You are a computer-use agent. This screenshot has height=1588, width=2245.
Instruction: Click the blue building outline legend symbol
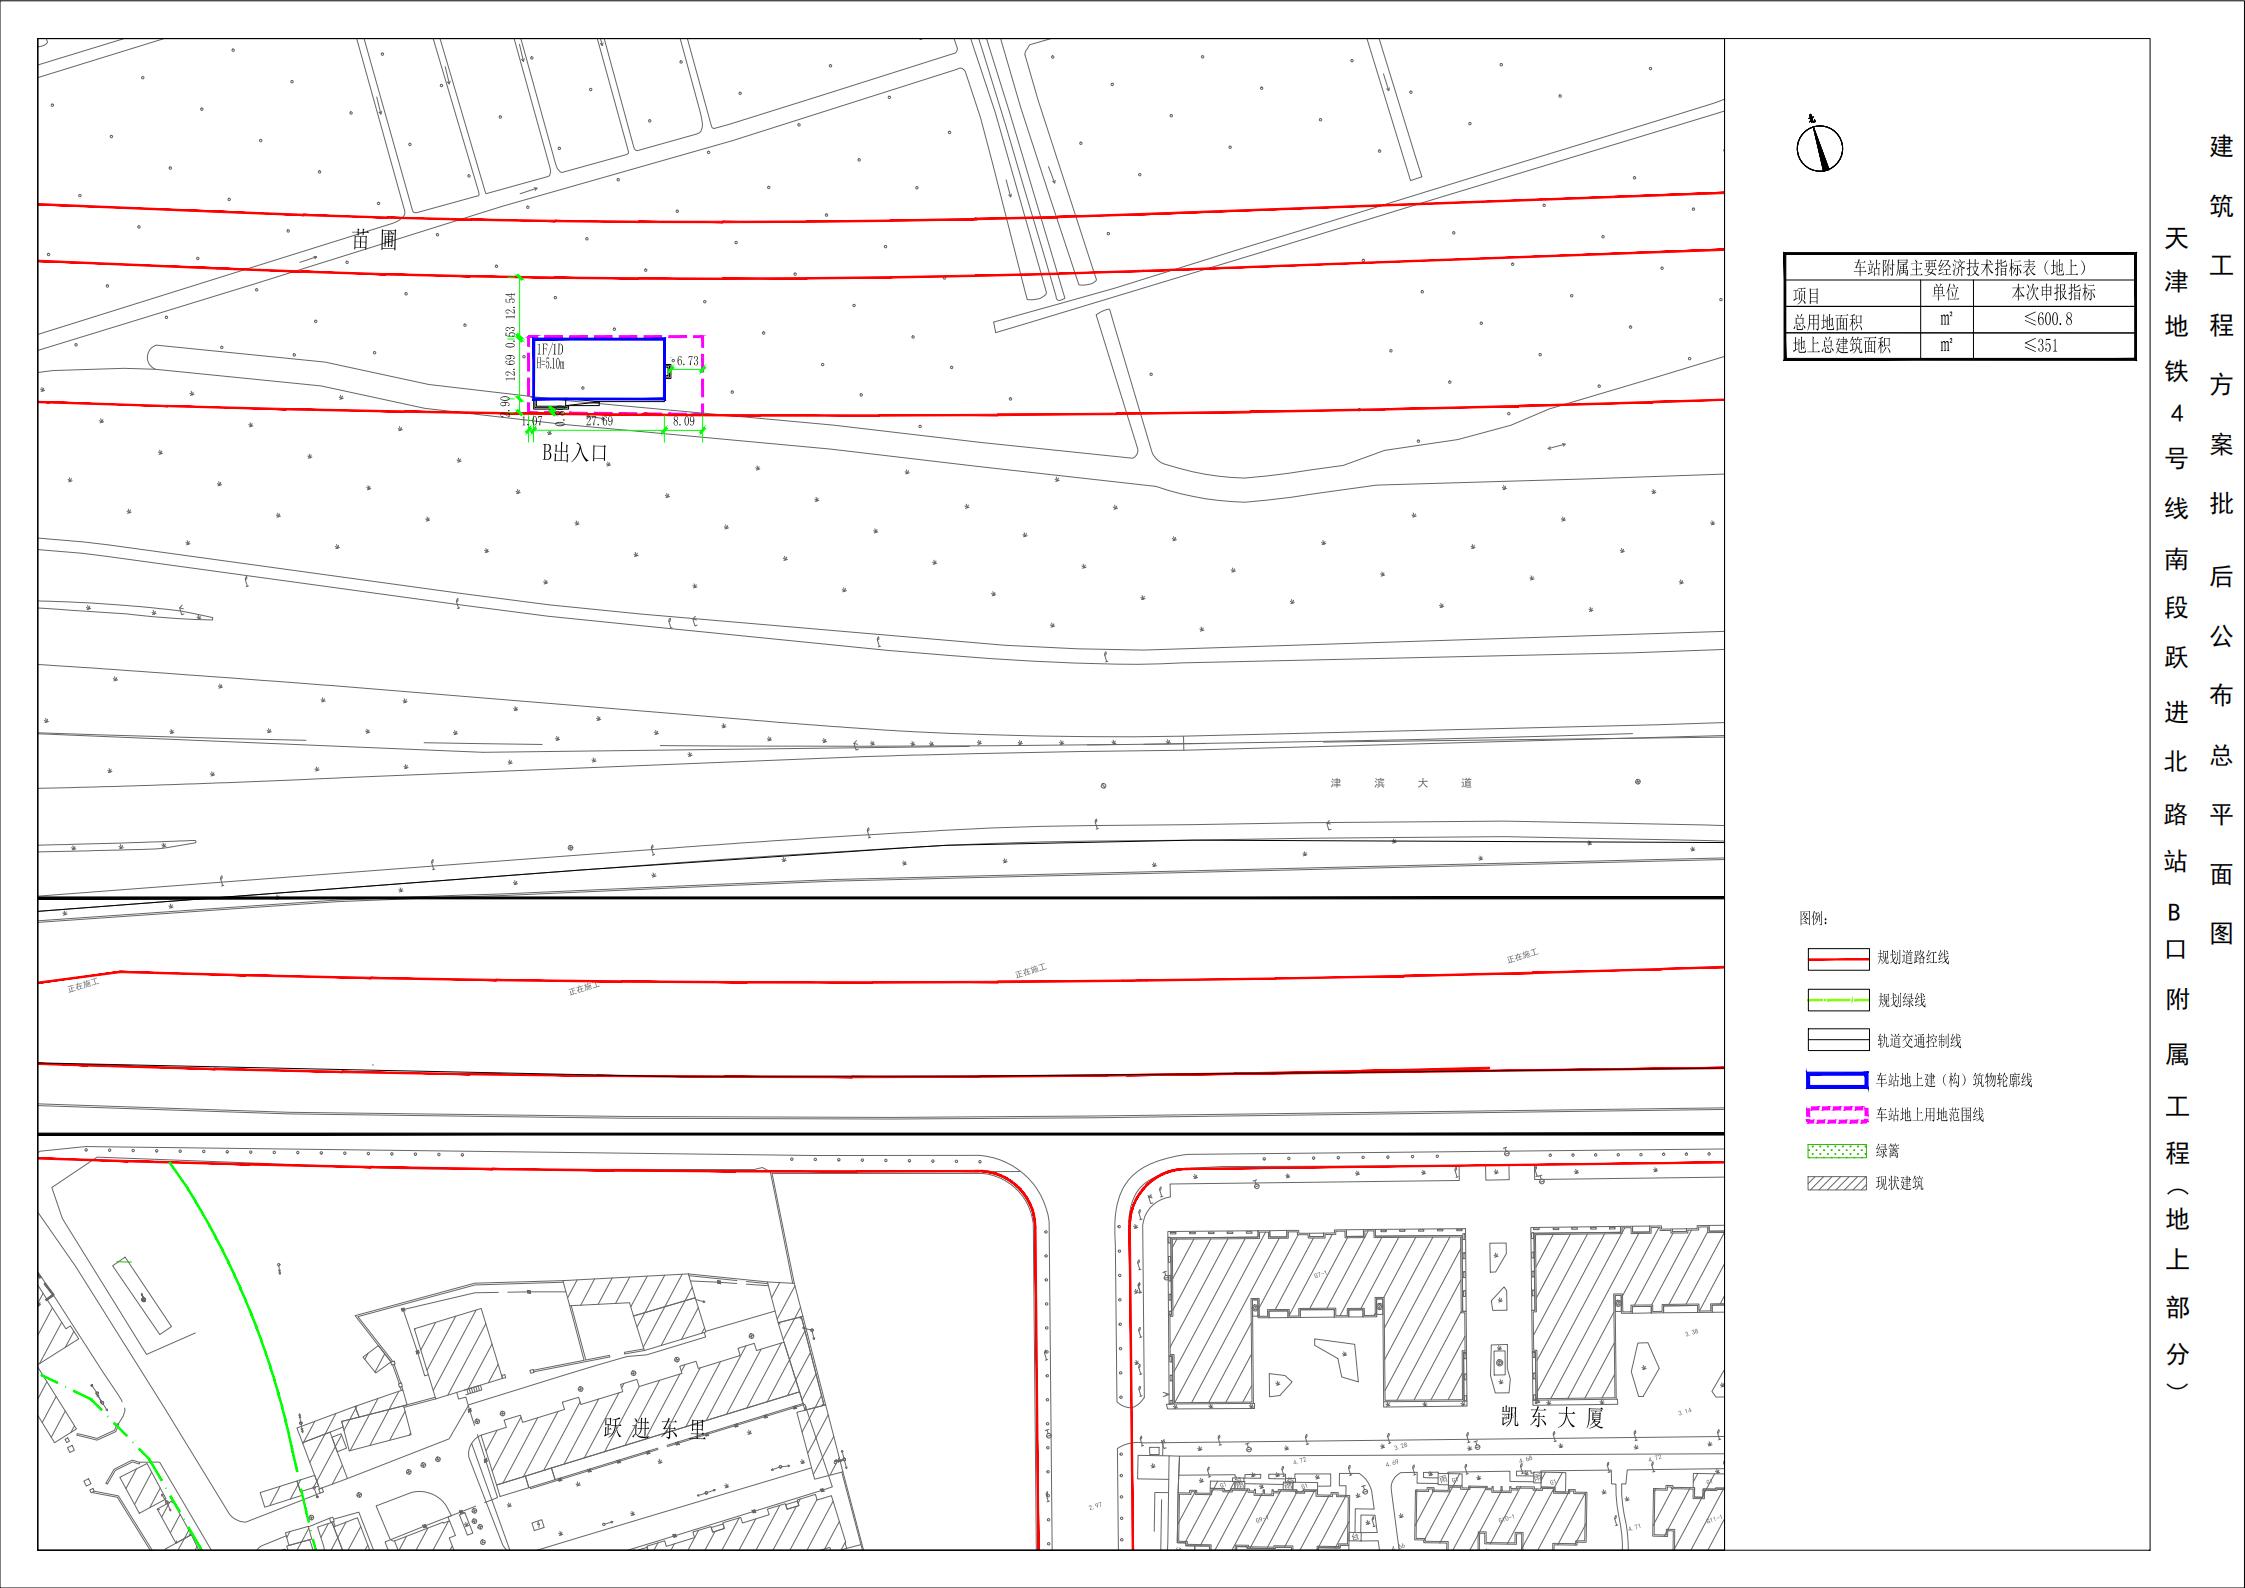(1838, 1080)
